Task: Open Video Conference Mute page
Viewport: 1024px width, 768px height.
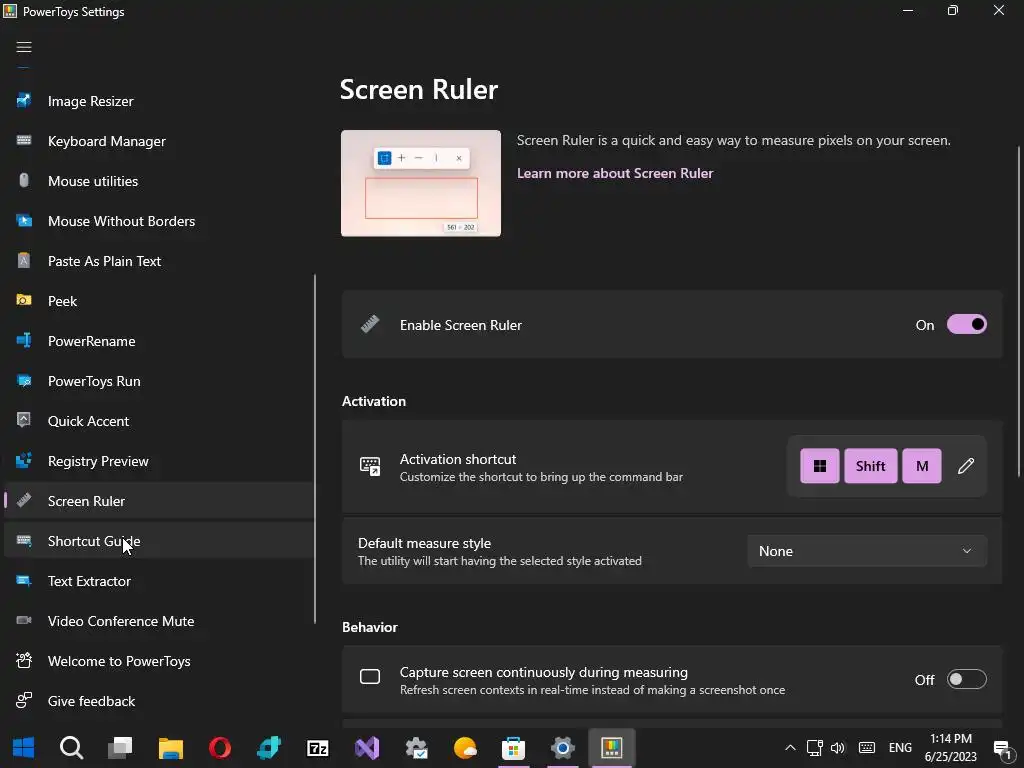Action: pos(158,620)
